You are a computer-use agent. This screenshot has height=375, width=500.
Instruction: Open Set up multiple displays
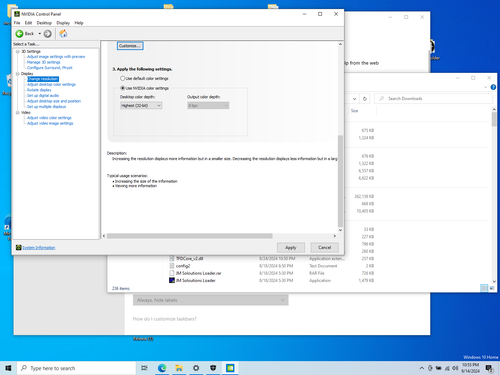click(x=46, y=107)
